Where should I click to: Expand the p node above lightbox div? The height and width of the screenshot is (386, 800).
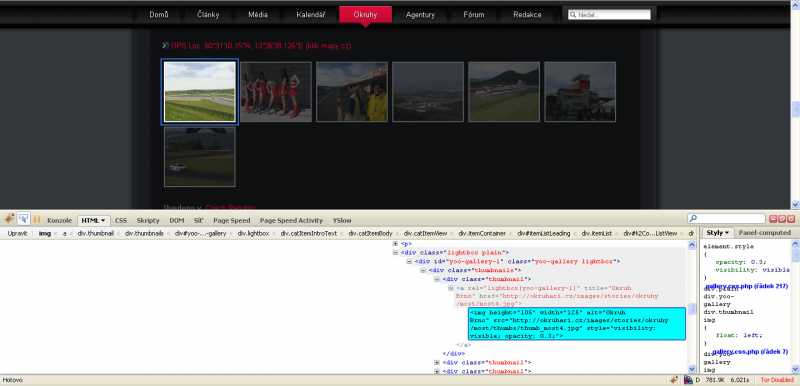coord(395,244)
